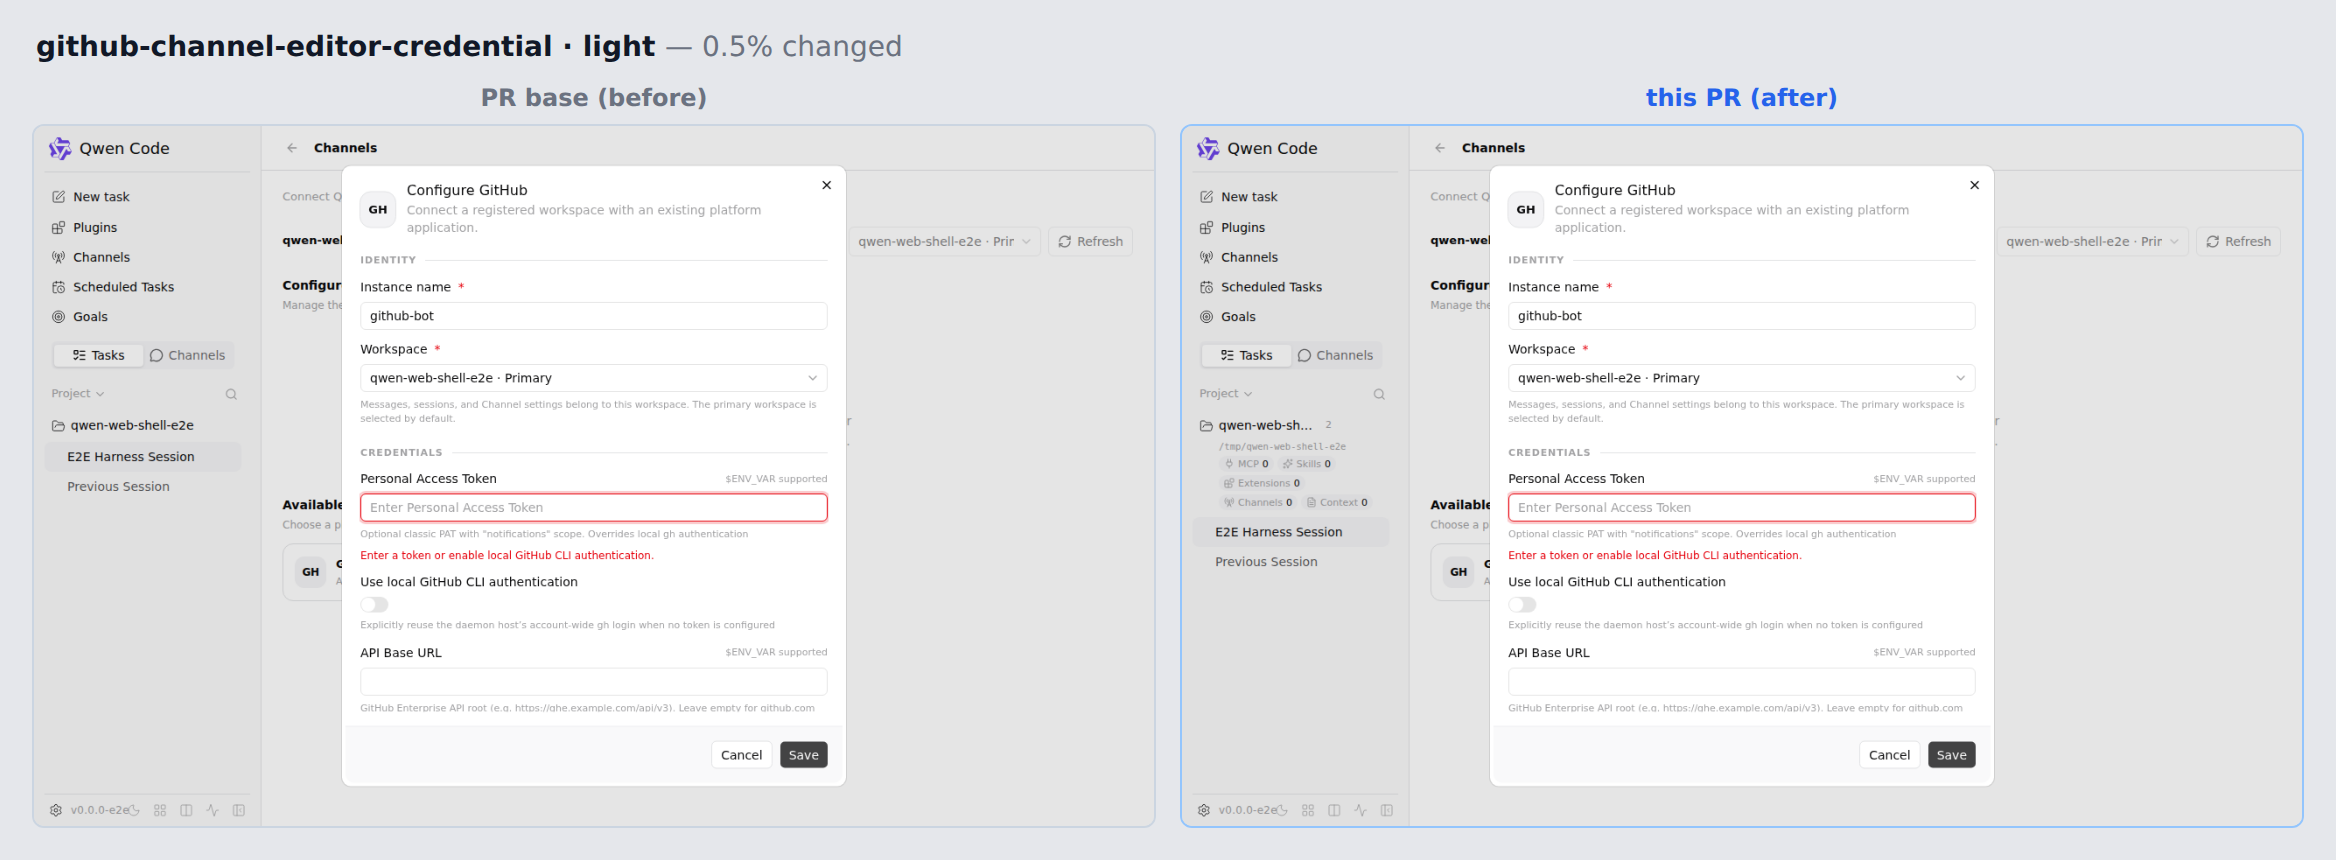Screen dimensions: 2336x860
Task: Open New task in the before panel sidebar
Action: coord(100,197)
